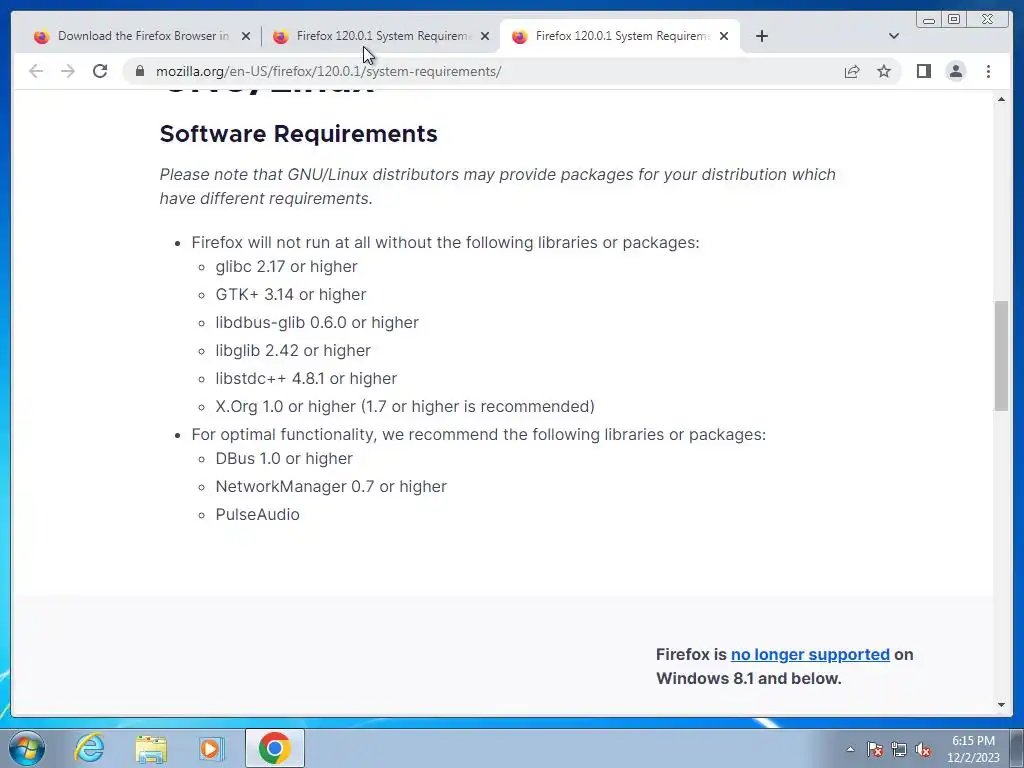
Task: Open Windows Explorer from taskbar
Action: pos(151,748)
